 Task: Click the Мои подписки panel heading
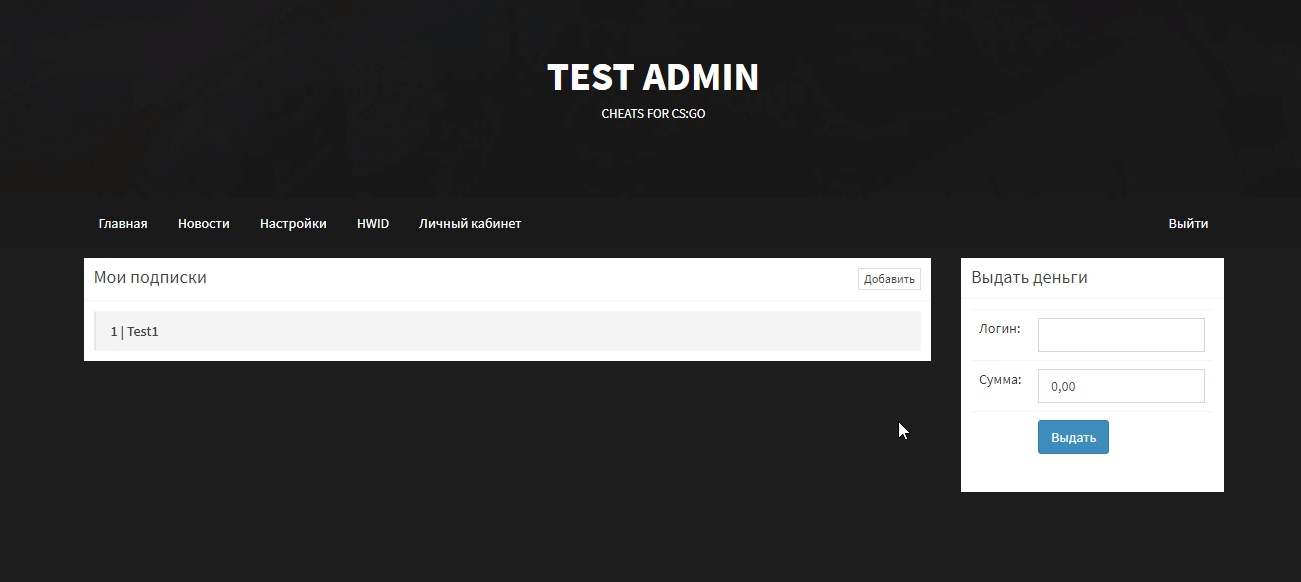(x=150, y=278)
